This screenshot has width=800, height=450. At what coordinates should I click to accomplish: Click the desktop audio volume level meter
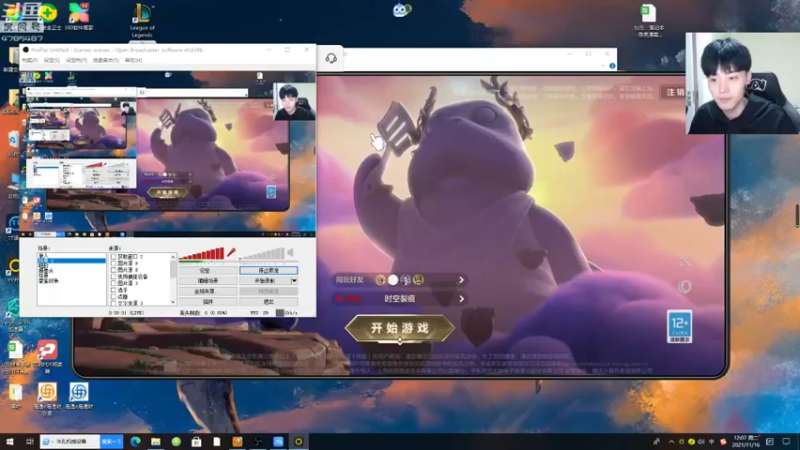pos(262,253)
